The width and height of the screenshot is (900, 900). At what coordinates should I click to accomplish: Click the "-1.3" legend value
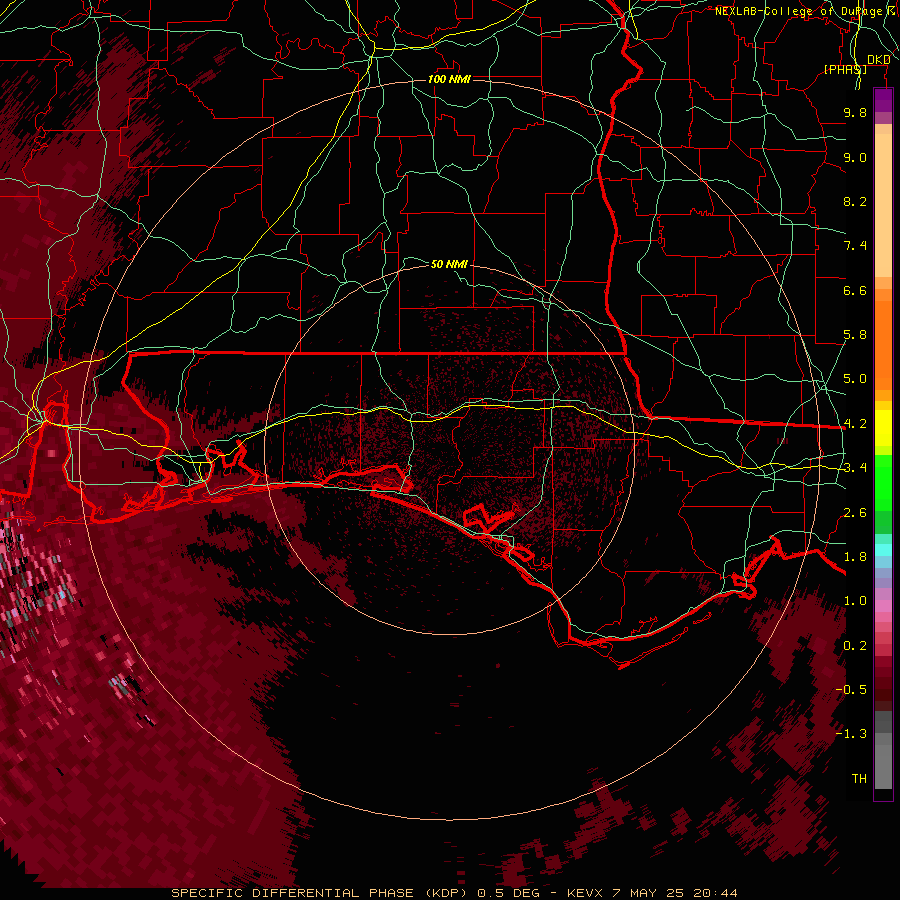pos(851,734)
